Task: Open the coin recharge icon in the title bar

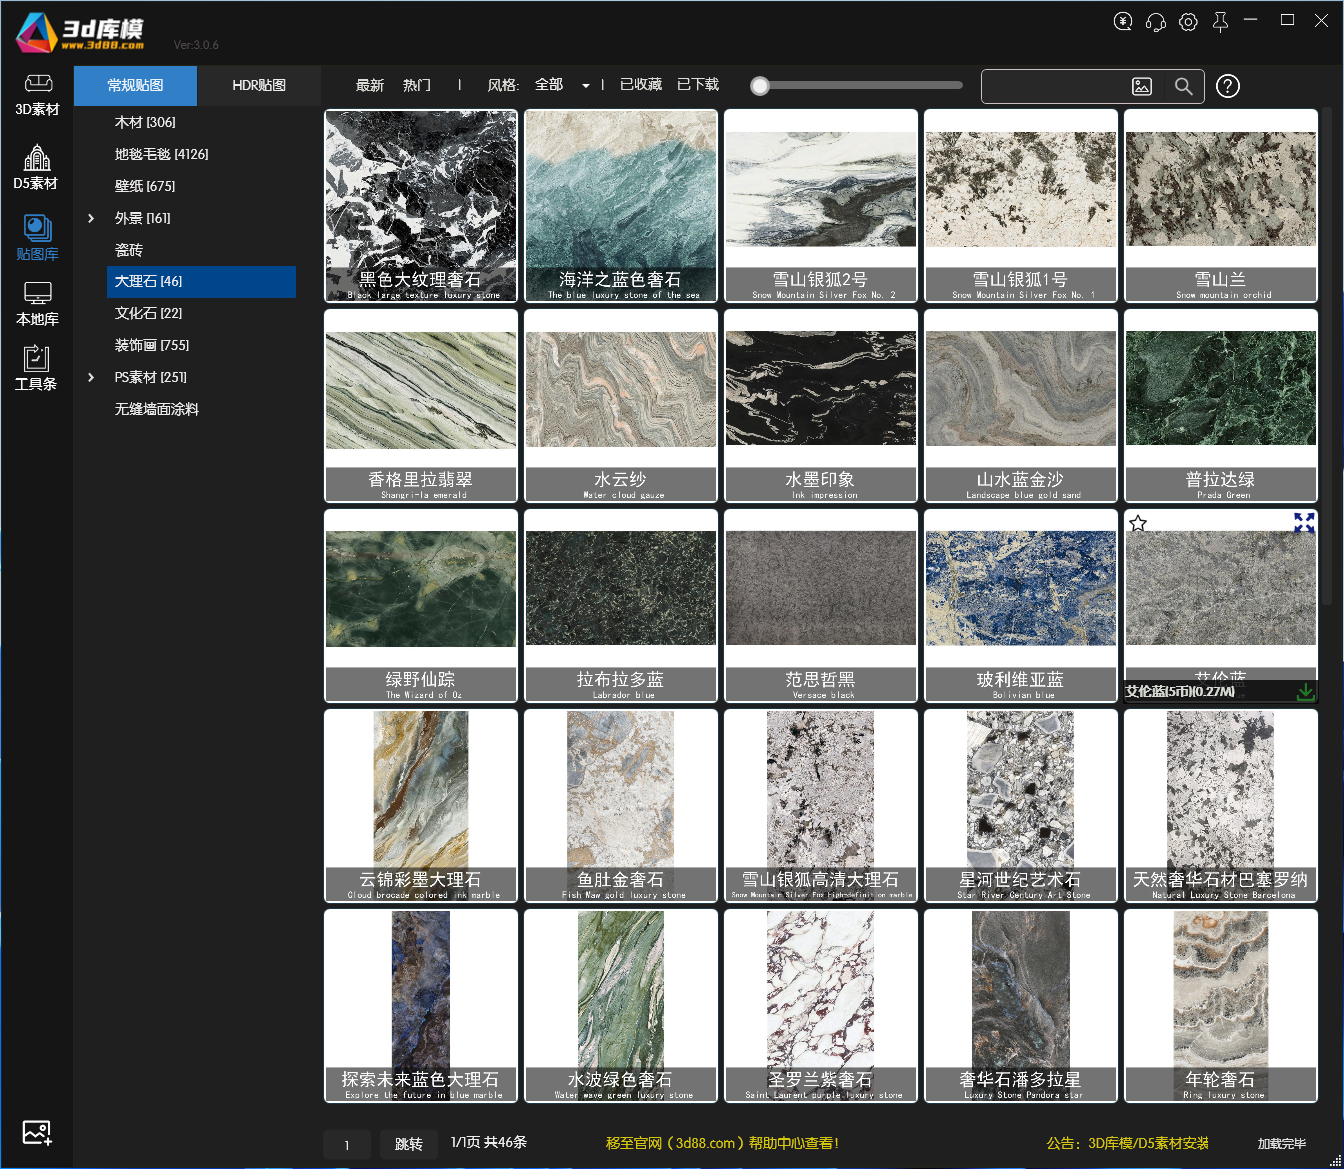Action: 1123,21
